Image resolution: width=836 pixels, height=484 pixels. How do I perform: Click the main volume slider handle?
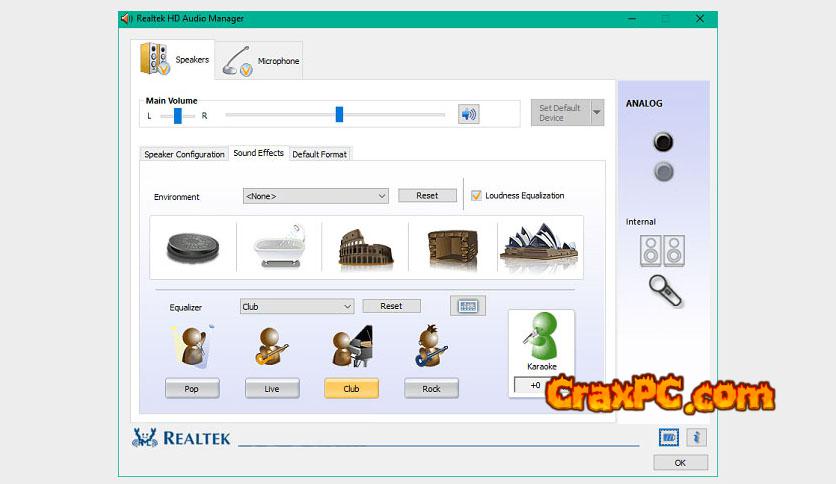tap(339, 114)
